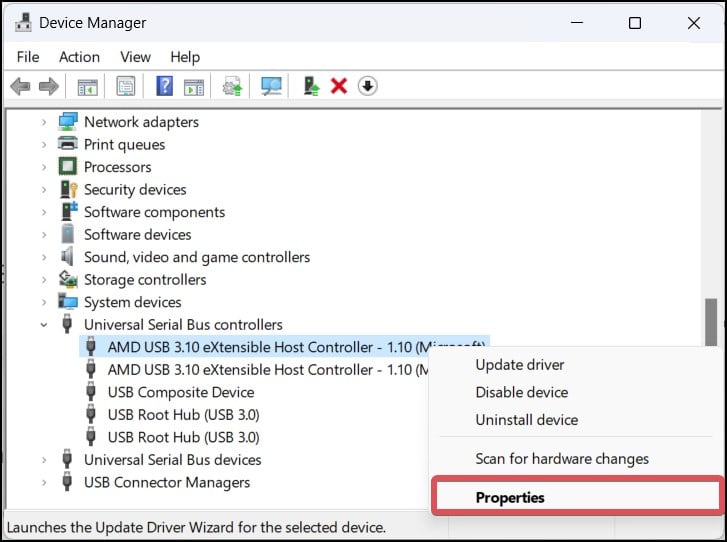Click the Software components icon
The image size is (727, 542).
[69, 211]
